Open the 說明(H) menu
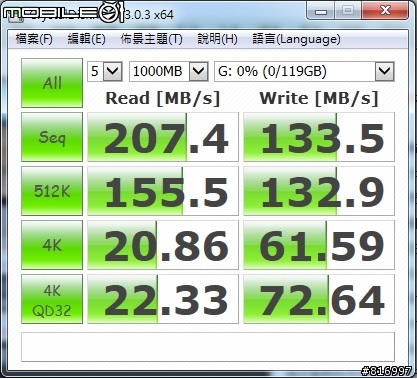Image resolution: width=417 pixels, height=379 pixels. (x=217, y=39)
